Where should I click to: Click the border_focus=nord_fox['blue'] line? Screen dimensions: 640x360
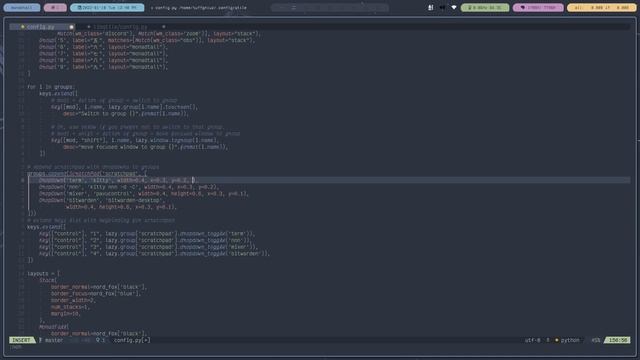(x=96, y=293)
